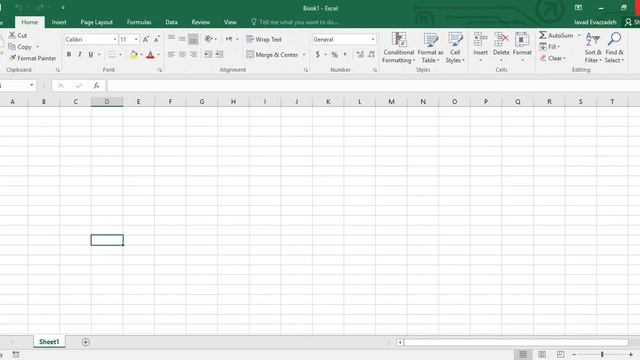
Task: Open the font size 11 dropdown
Action: coord(136,39)
